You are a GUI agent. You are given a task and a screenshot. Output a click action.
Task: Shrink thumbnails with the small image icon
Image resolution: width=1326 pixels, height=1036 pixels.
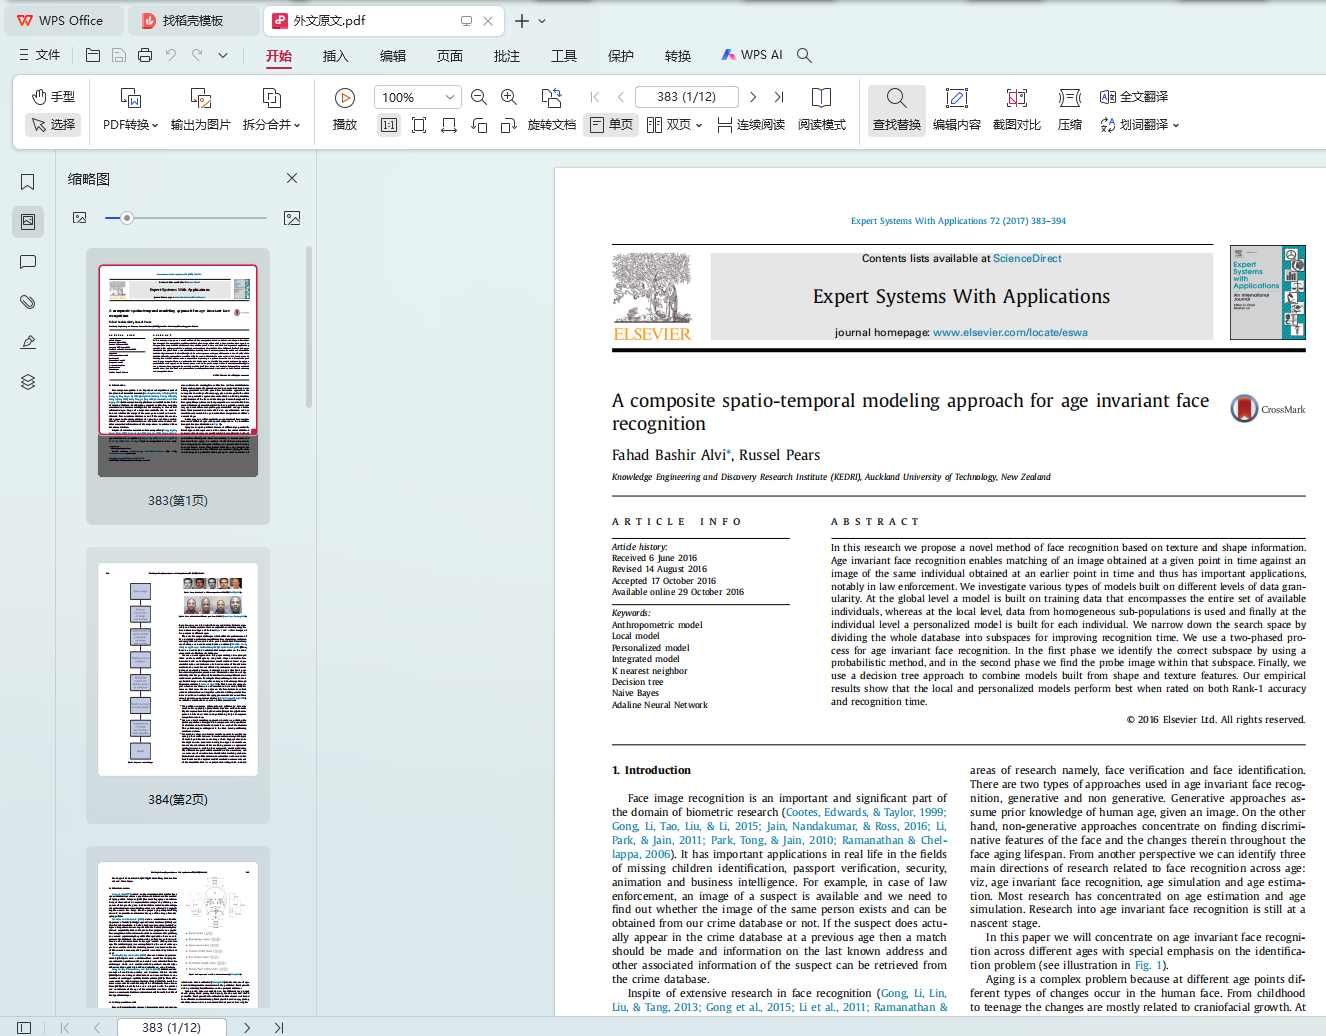pos(80,218)
